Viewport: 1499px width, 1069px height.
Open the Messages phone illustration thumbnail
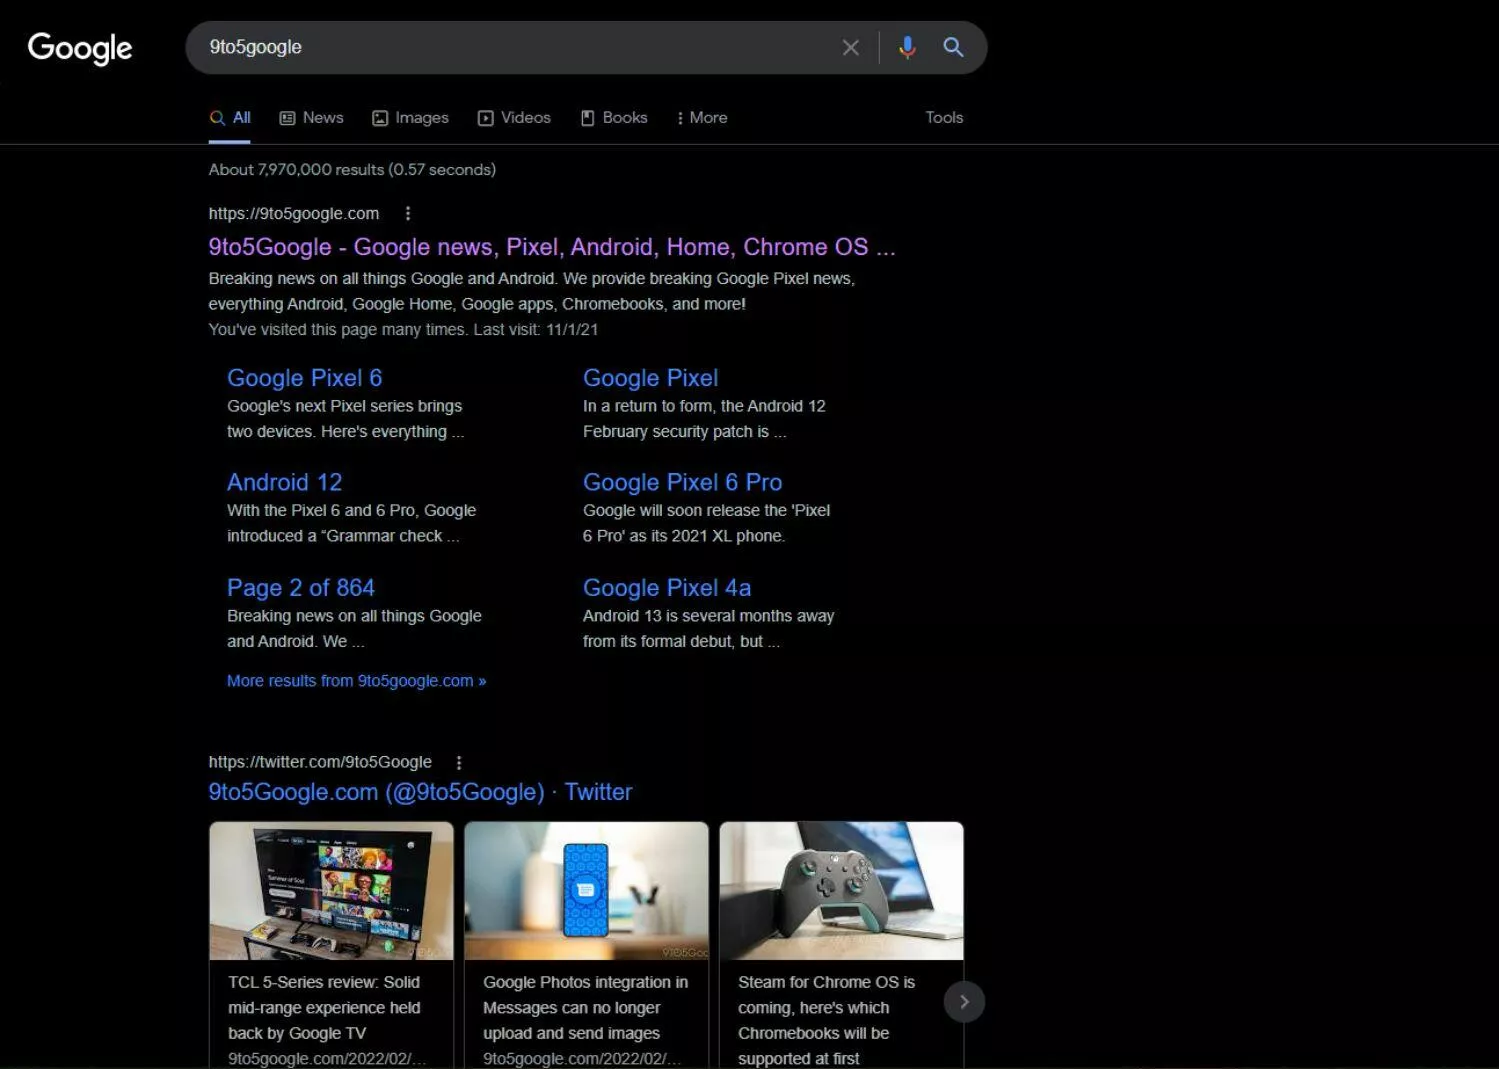(586, 891)
